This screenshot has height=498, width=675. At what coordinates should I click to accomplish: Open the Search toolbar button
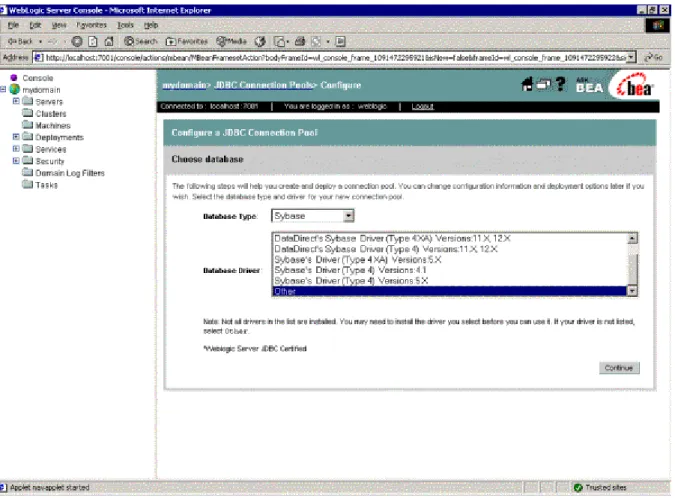point(141,41)
